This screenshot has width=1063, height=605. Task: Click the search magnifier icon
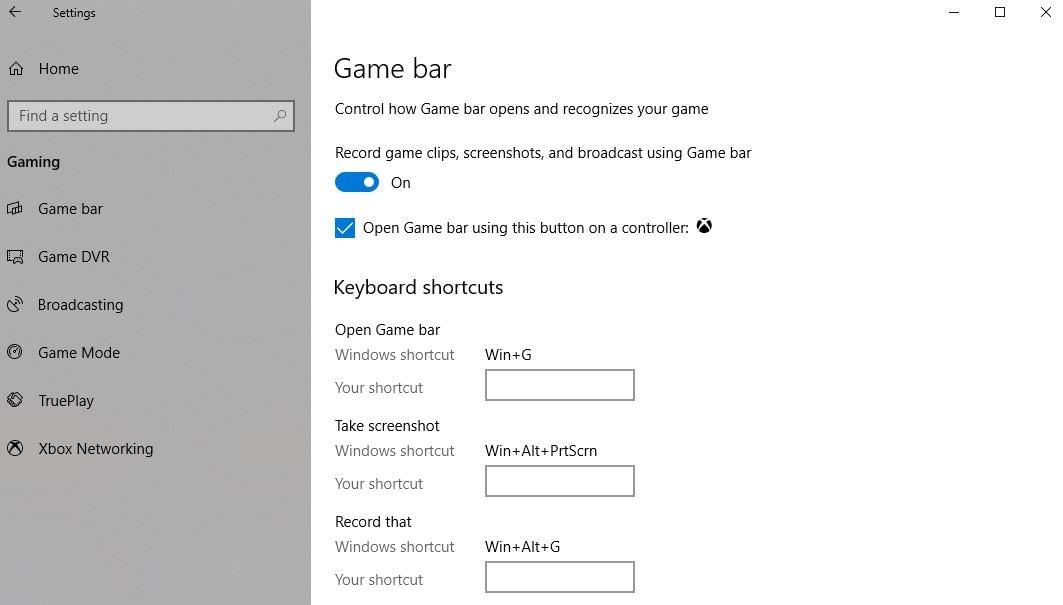280,116
